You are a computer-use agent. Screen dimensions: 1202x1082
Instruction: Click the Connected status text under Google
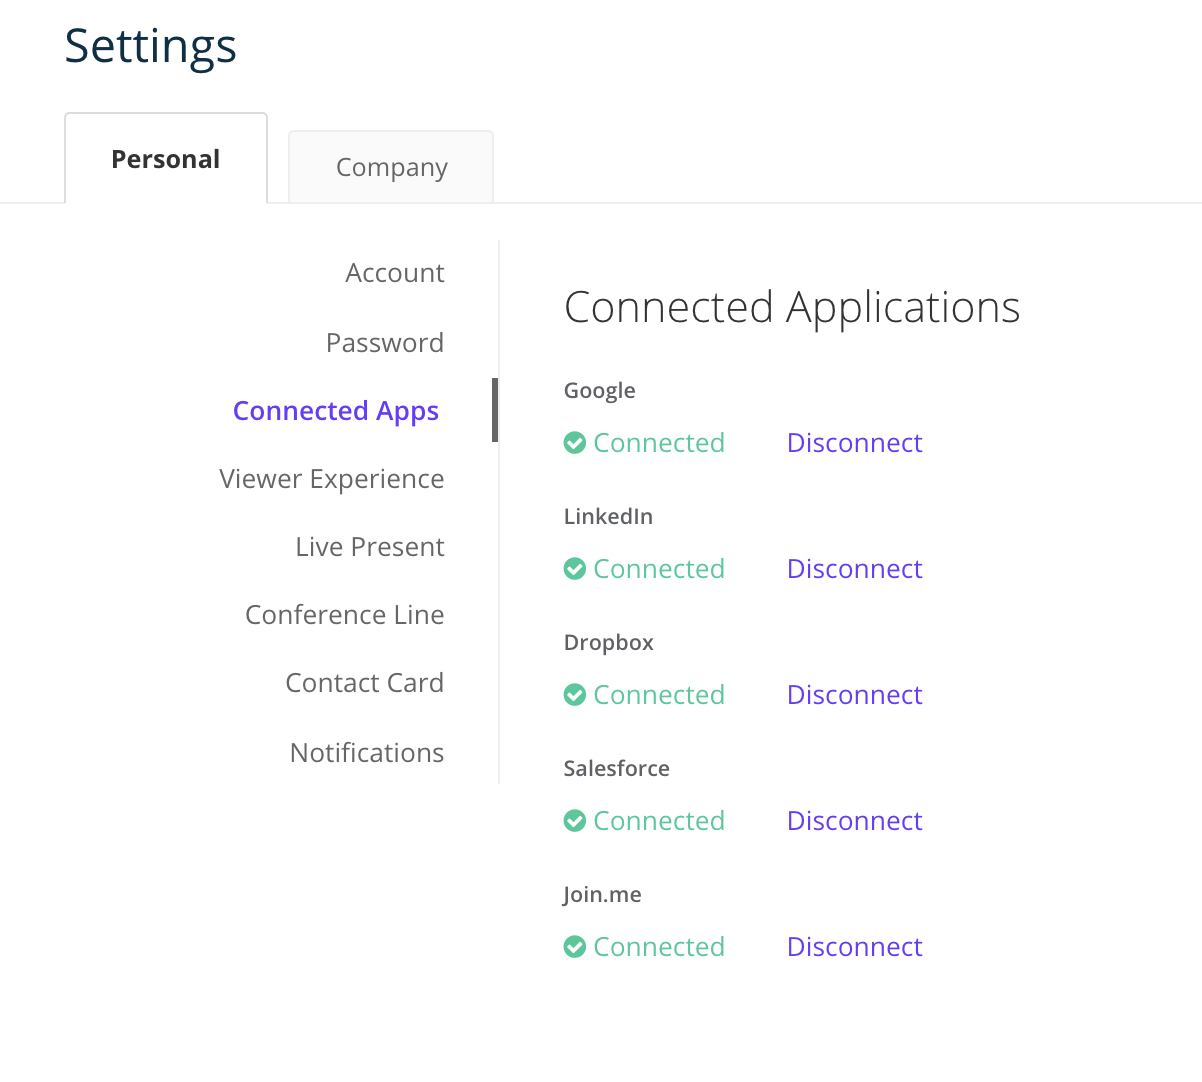(659, 443)
